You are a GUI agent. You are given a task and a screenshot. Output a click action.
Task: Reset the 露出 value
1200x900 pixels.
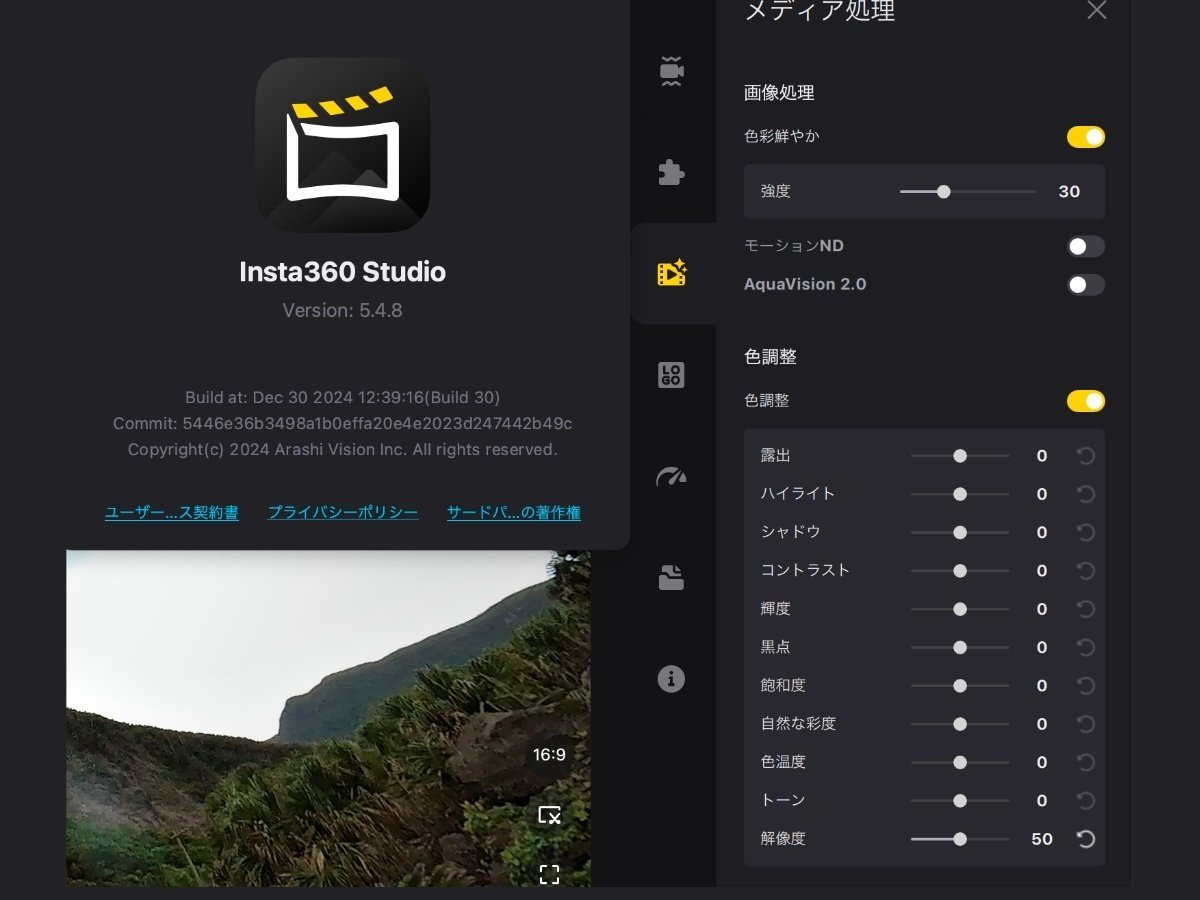1086,456
